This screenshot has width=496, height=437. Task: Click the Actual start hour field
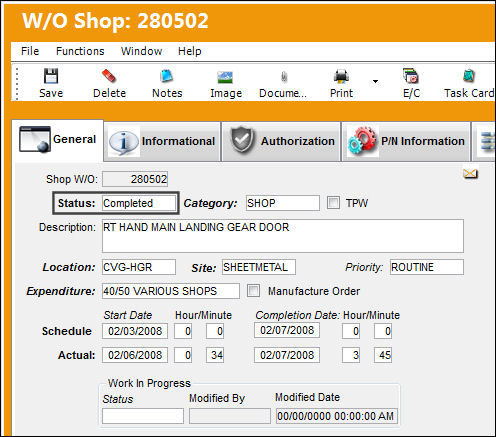click(183, 355)
